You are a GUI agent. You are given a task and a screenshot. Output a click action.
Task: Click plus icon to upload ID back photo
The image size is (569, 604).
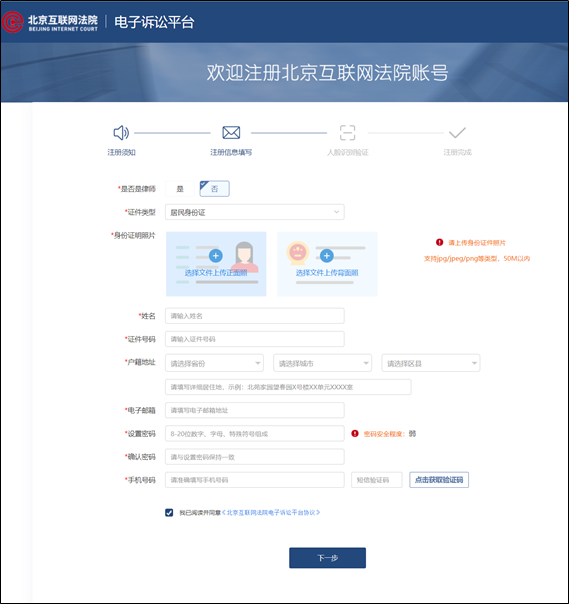(x=327, y=256)
